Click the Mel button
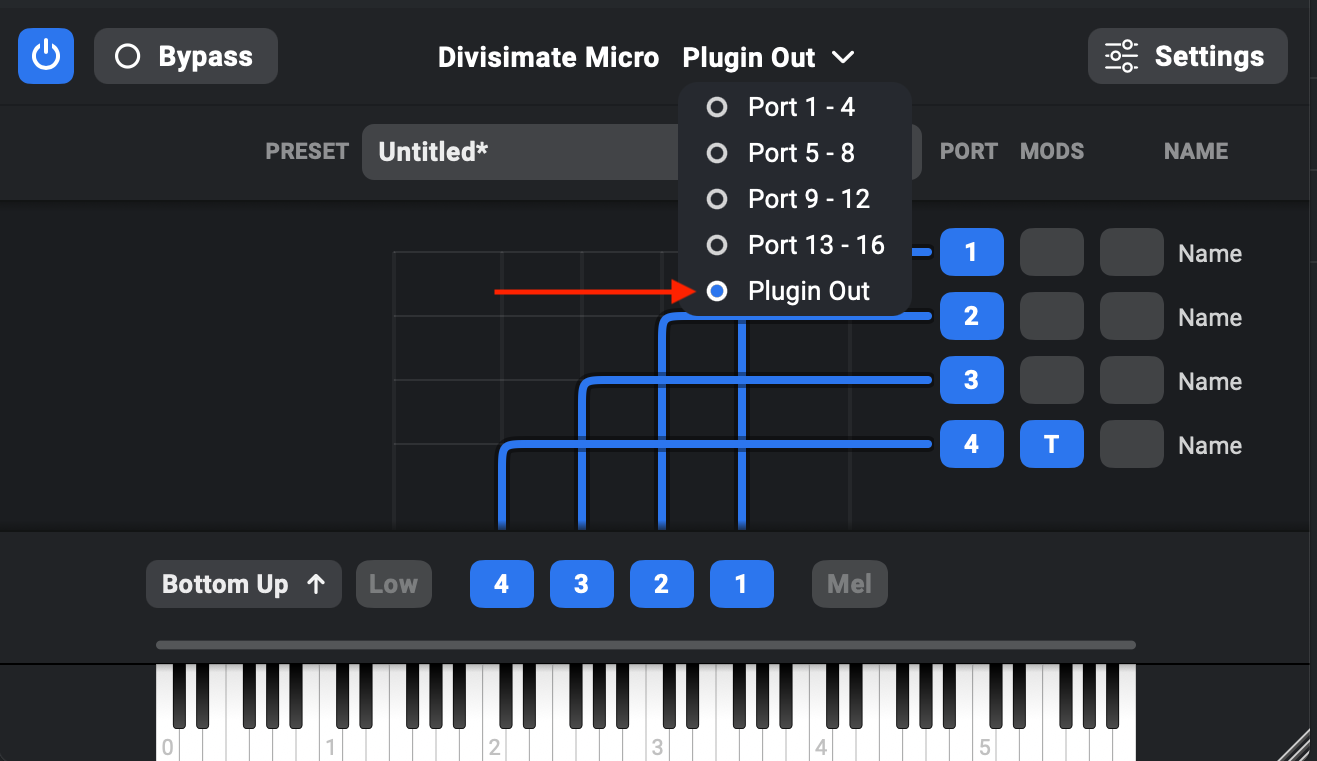1317x761 pixels. pyautogui.click(x=850, y=584)
